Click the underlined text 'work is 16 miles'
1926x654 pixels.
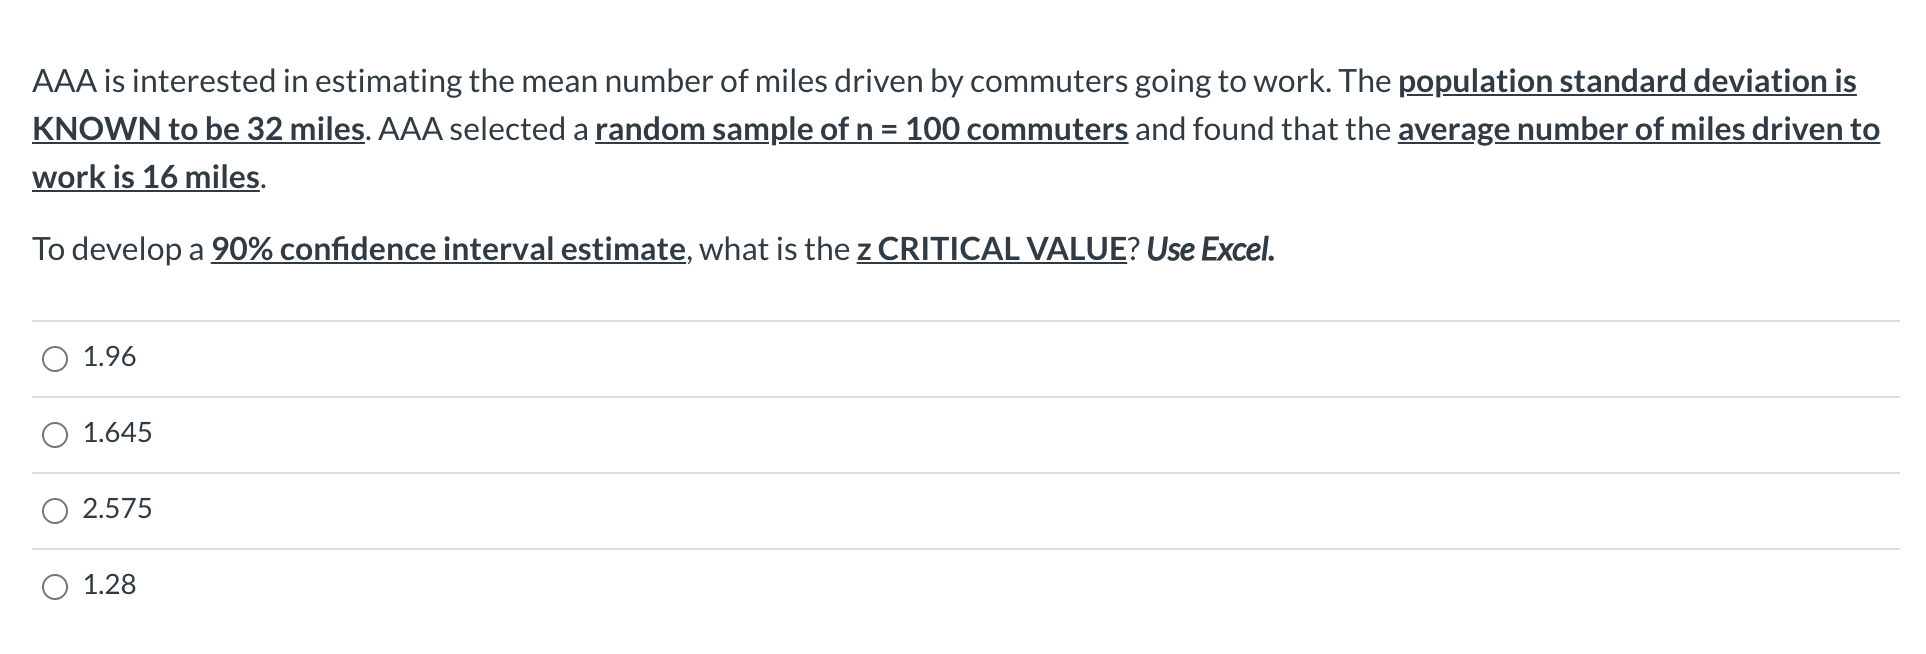click(x=143, y=177)
